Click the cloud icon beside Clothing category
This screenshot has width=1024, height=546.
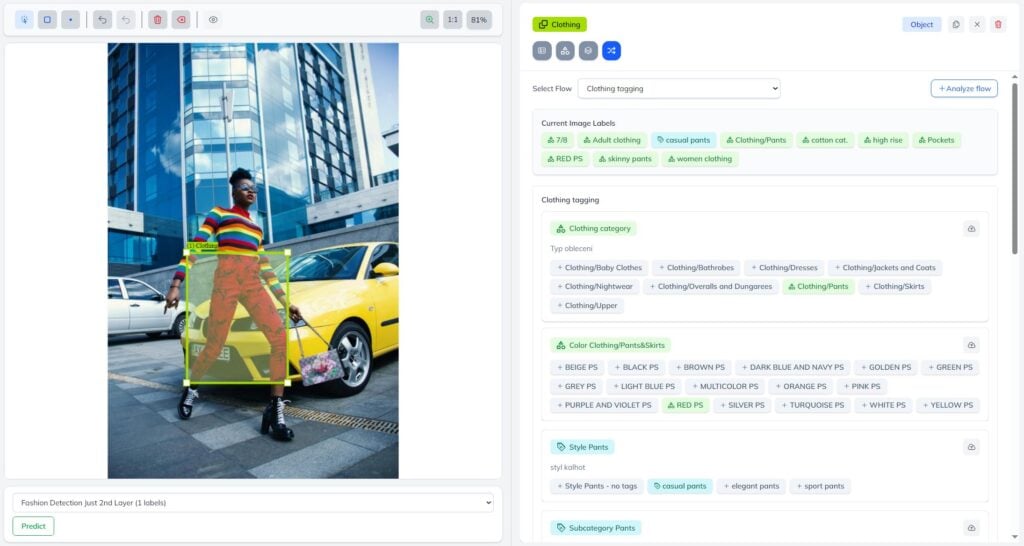pyautogui.click(x=970, y=229)
